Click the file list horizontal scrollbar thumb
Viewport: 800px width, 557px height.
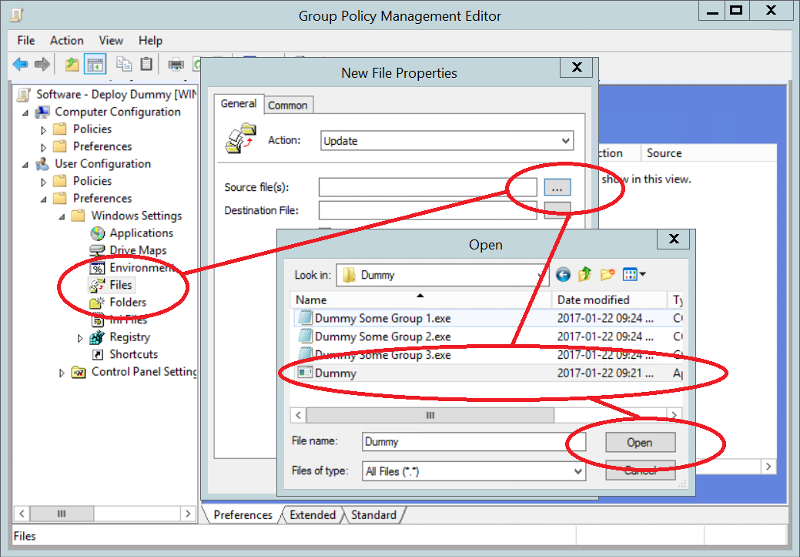tap(430, 415)
